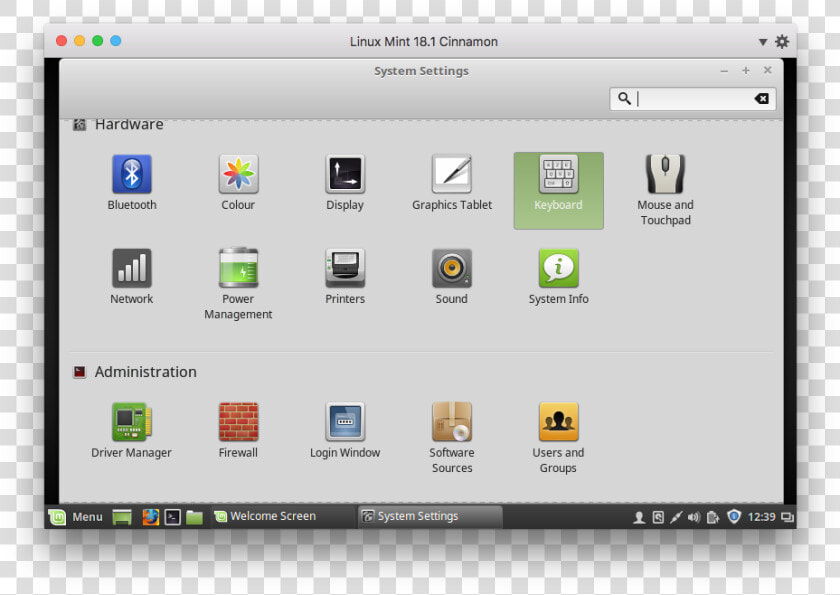
Task: Launch Driver Manager
Action: pyautogui.click(x=132, y=431)
